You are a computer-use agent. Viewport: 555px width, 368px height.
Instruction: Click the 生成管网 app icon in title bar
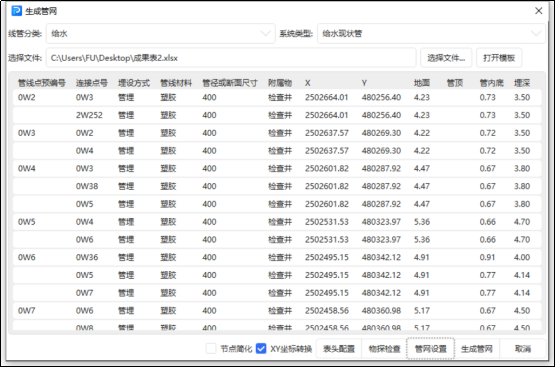click(x=16, y=11)
